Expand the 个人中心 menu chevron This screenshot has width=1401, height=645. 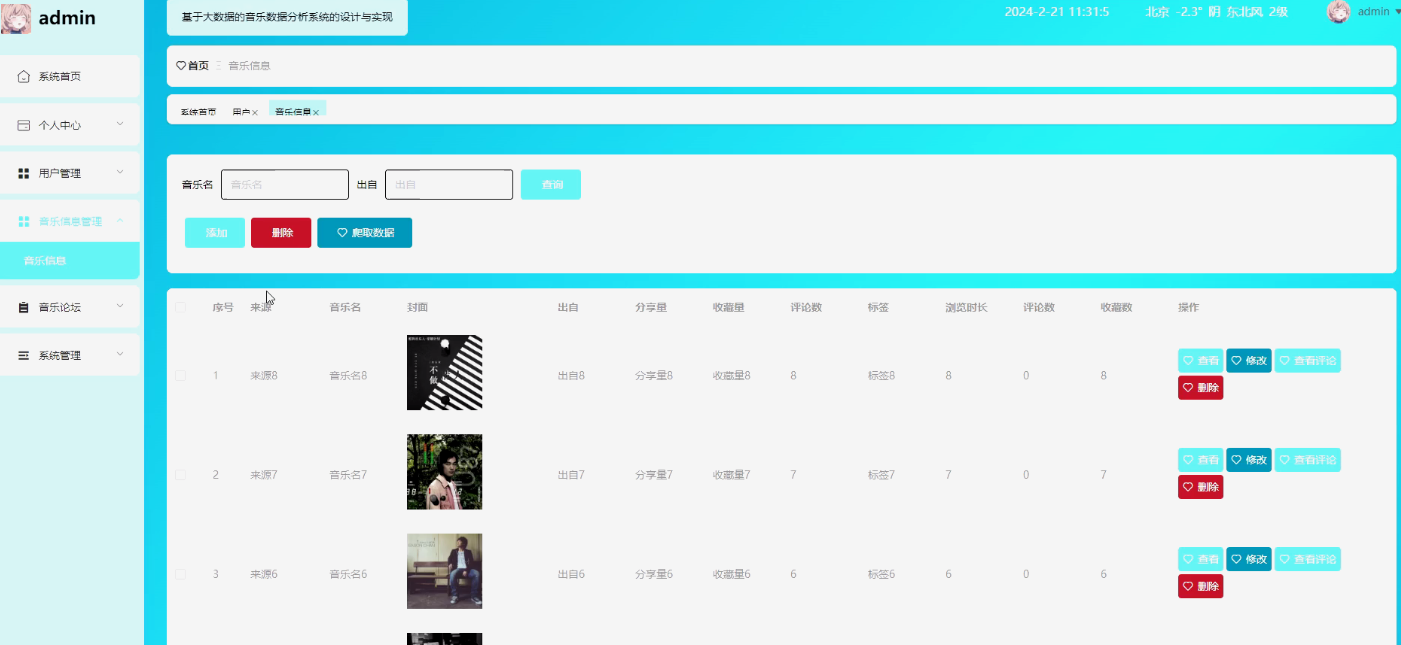coord(120,124)
